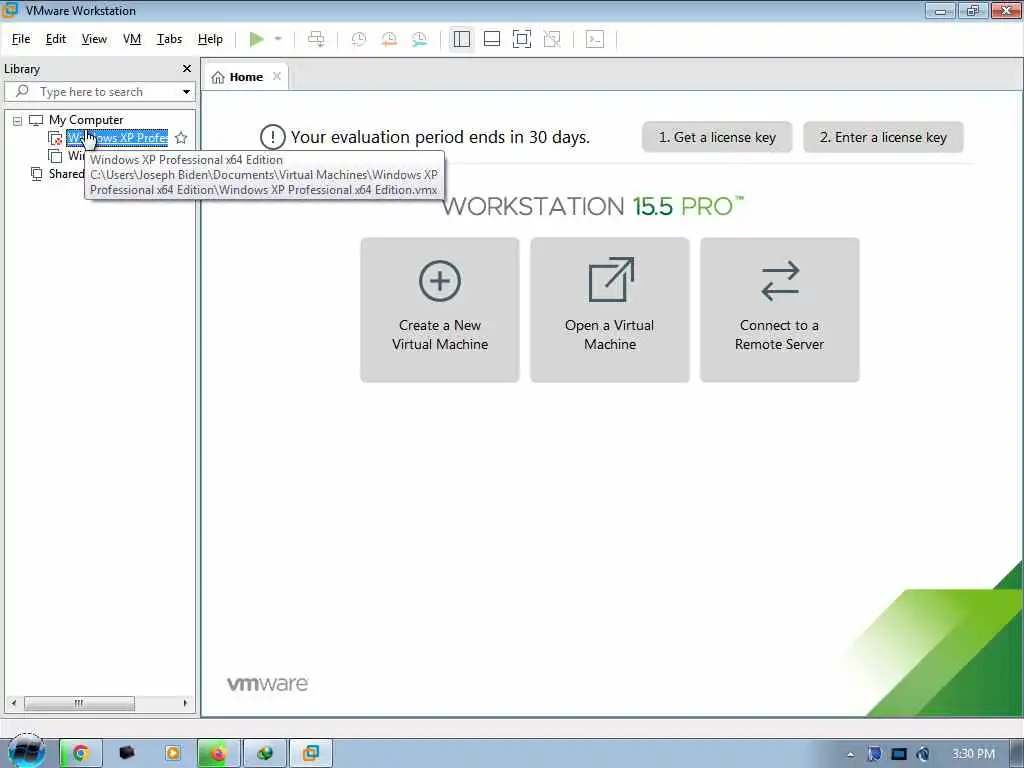Open the View menu
Screen dimensions: 1024x768
94,39
